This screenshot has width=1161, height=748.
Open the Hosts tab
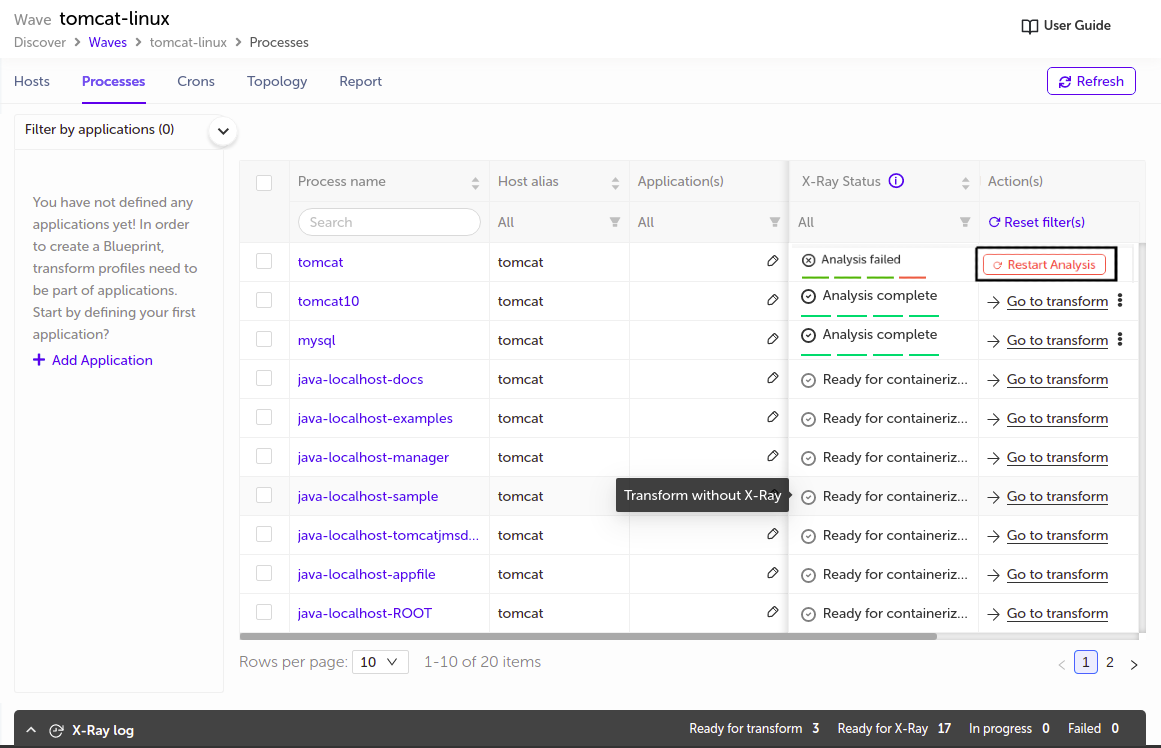click(32, 81)
